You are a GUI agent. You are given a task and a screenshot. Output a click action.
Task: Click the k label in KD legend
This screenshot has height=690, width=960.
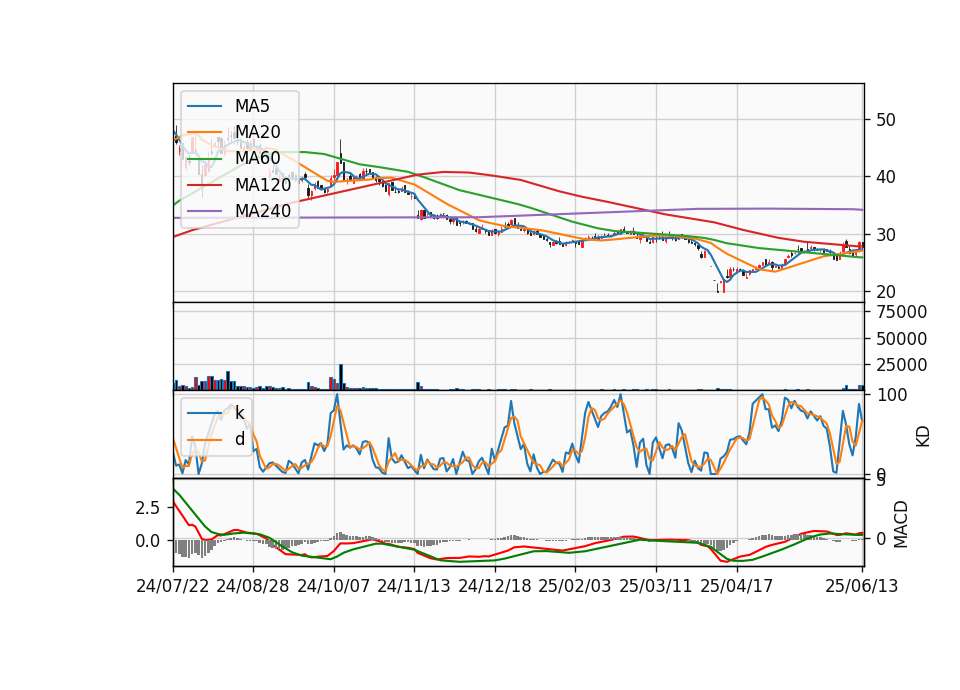pos(239,413)
